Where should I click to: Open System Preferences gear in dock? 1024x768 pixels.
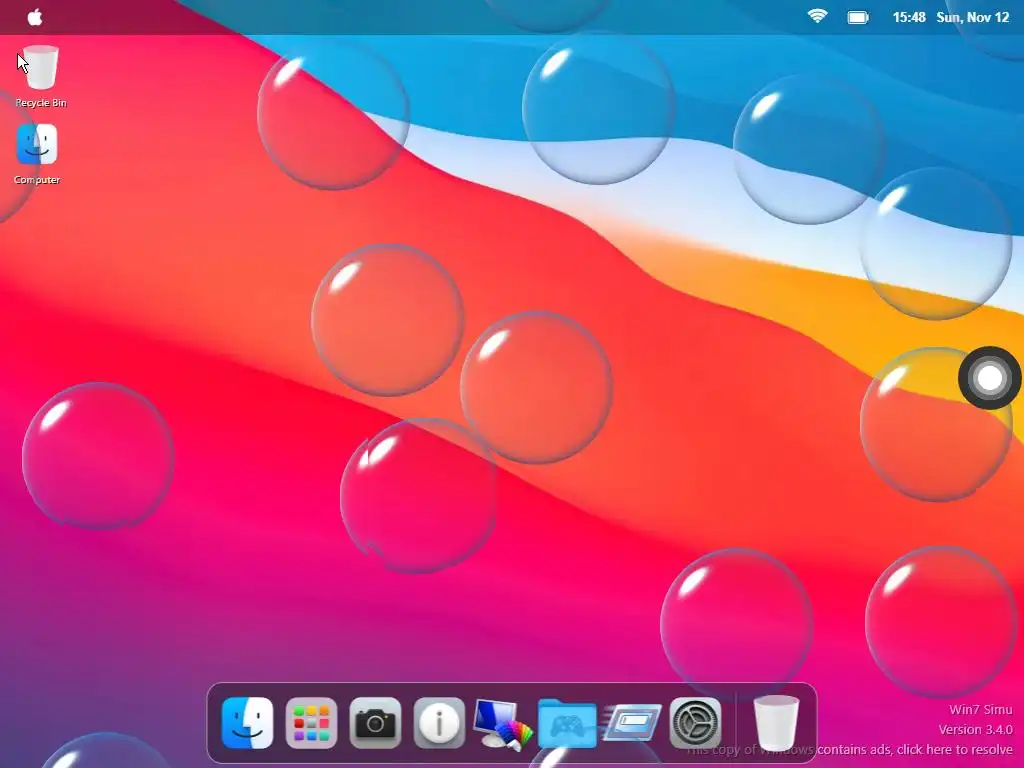696,723
